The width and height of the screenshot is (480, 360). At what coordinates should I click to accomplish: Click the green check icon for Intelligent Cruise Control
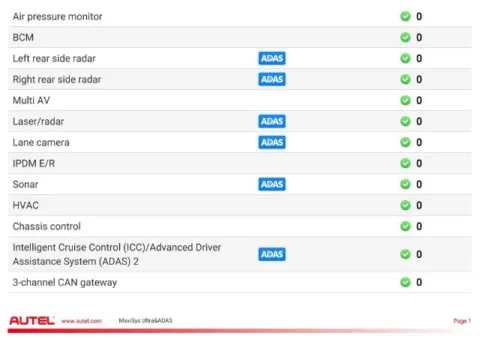coord(405,254)
